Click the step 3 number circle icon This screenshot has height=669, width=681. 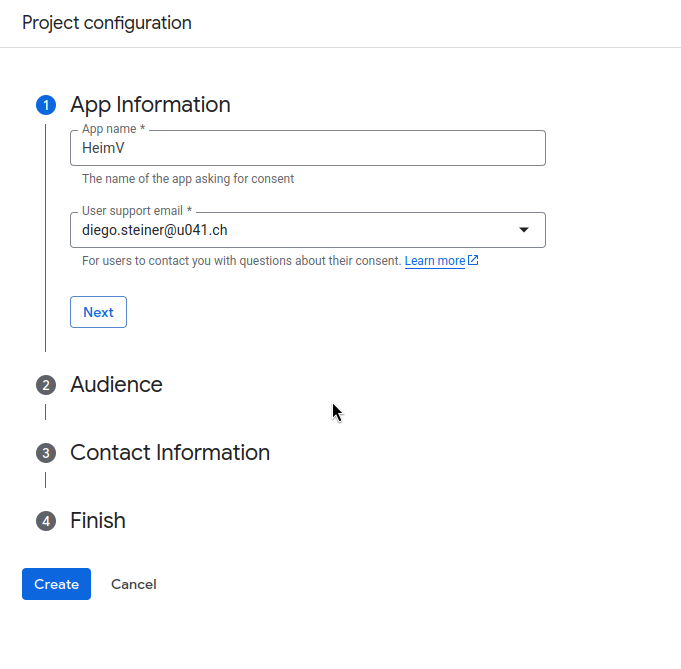pyautogui.click(x=46, y=453)
